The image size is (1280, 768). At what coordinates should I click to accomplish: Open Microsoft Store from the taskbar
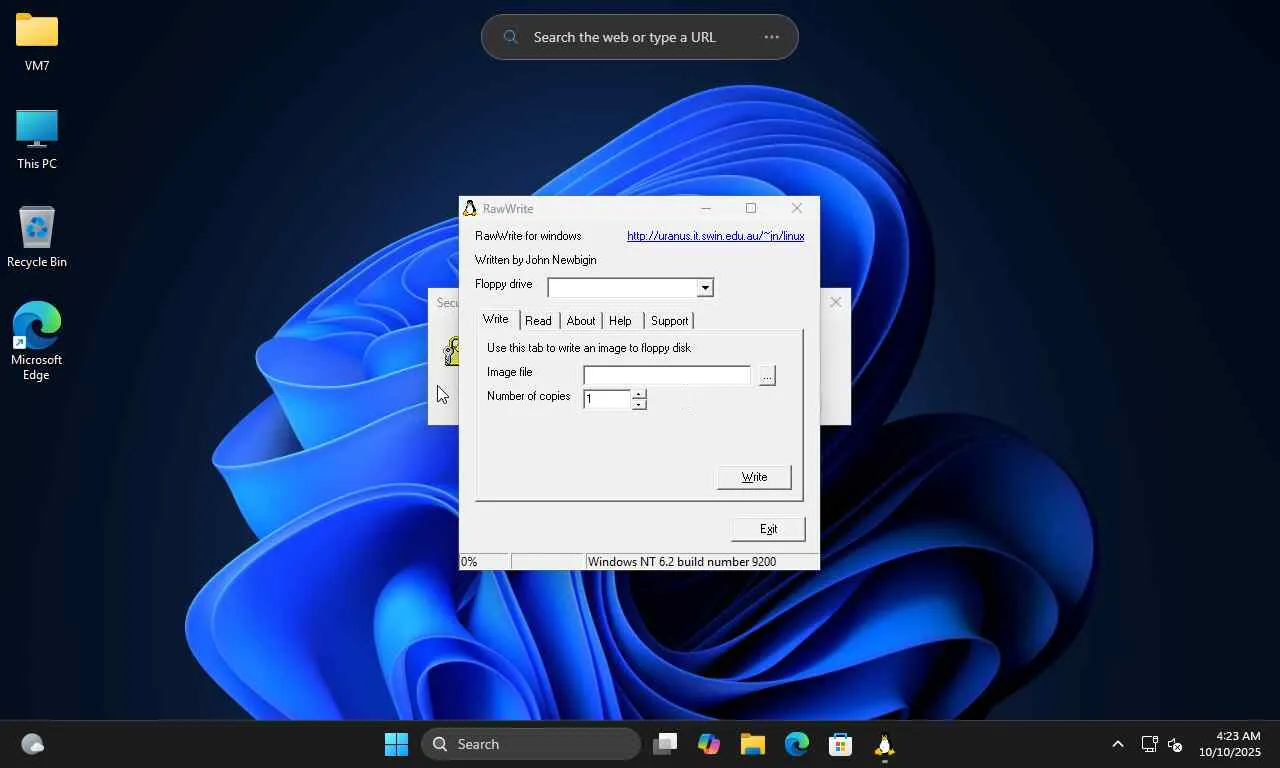pyautogui.click(x=841, y=744)
